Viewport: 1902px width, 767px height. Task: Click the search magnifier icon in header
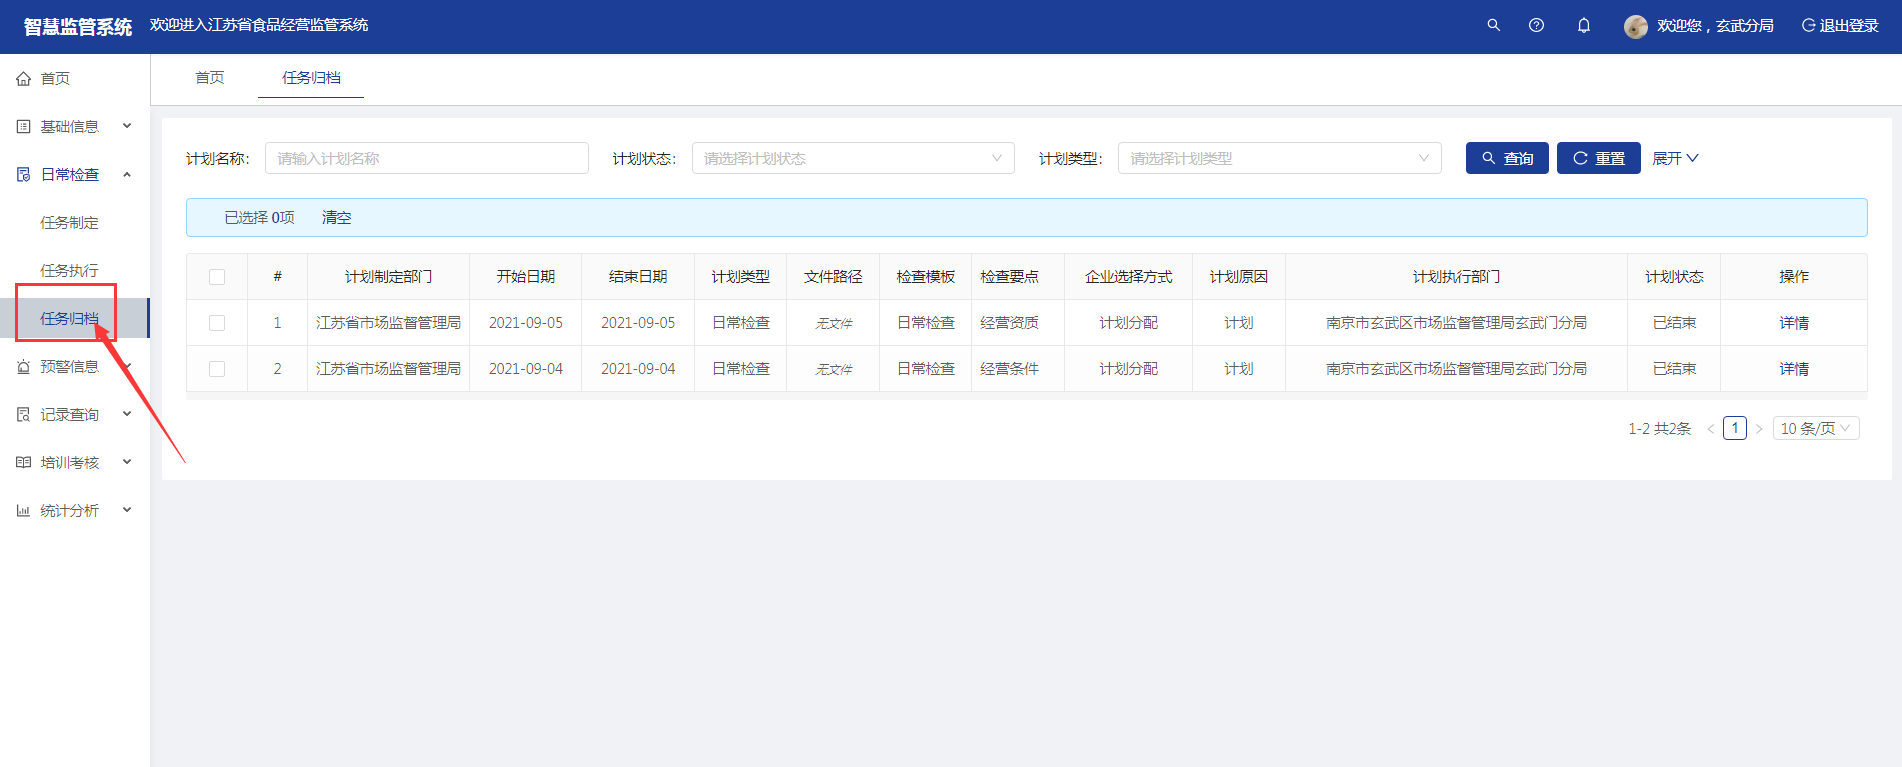pos(1493,25)
